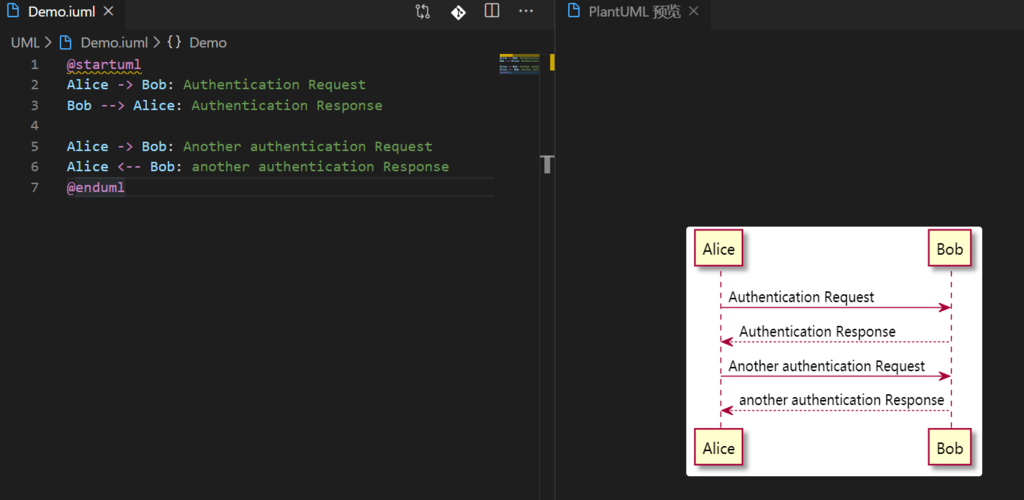Click the git diamond icon in editor toolbar
The image size is (1024, 500).
point(458,12)
